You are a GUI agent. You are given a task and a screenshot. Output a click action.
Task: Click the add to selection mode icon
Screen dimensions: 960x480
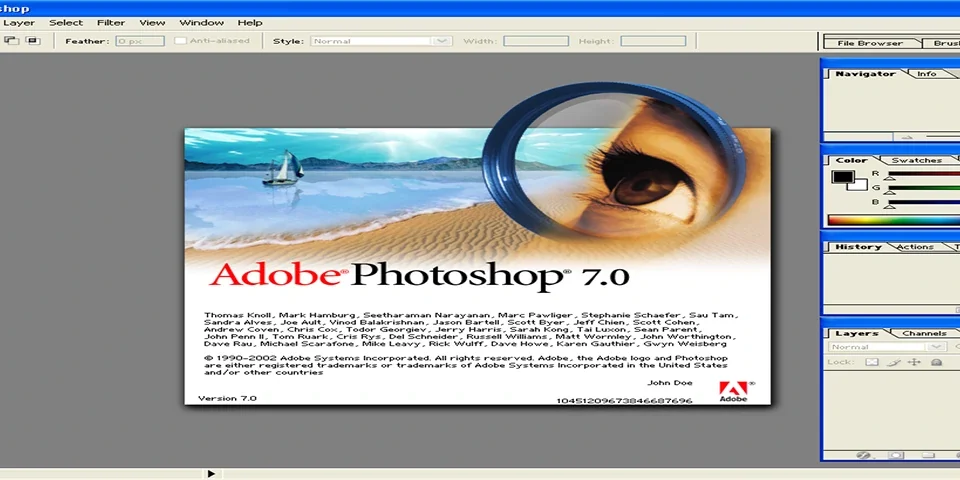click(x=32, y=41)
